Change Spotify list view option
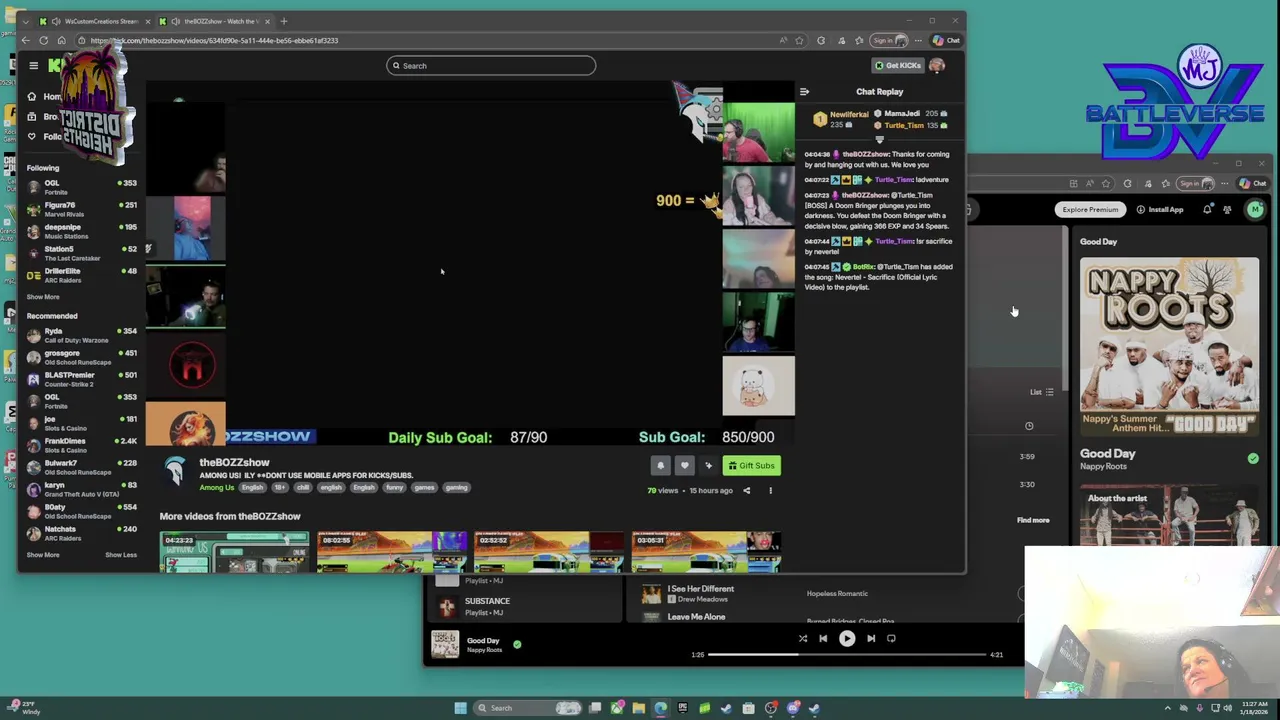The height and width of the screenshot is (720, 1280). 1042,392
